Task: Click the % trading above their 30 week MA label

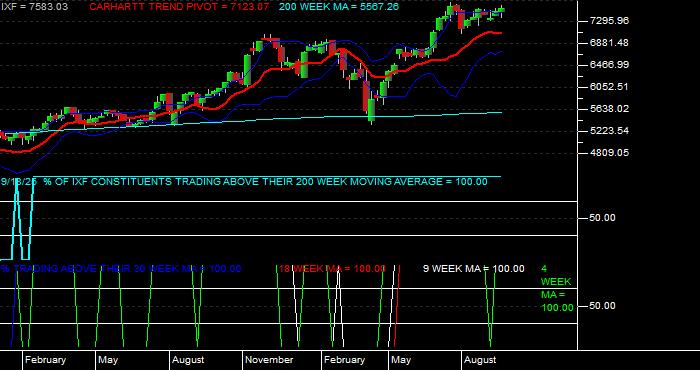Action: (121, 269)
